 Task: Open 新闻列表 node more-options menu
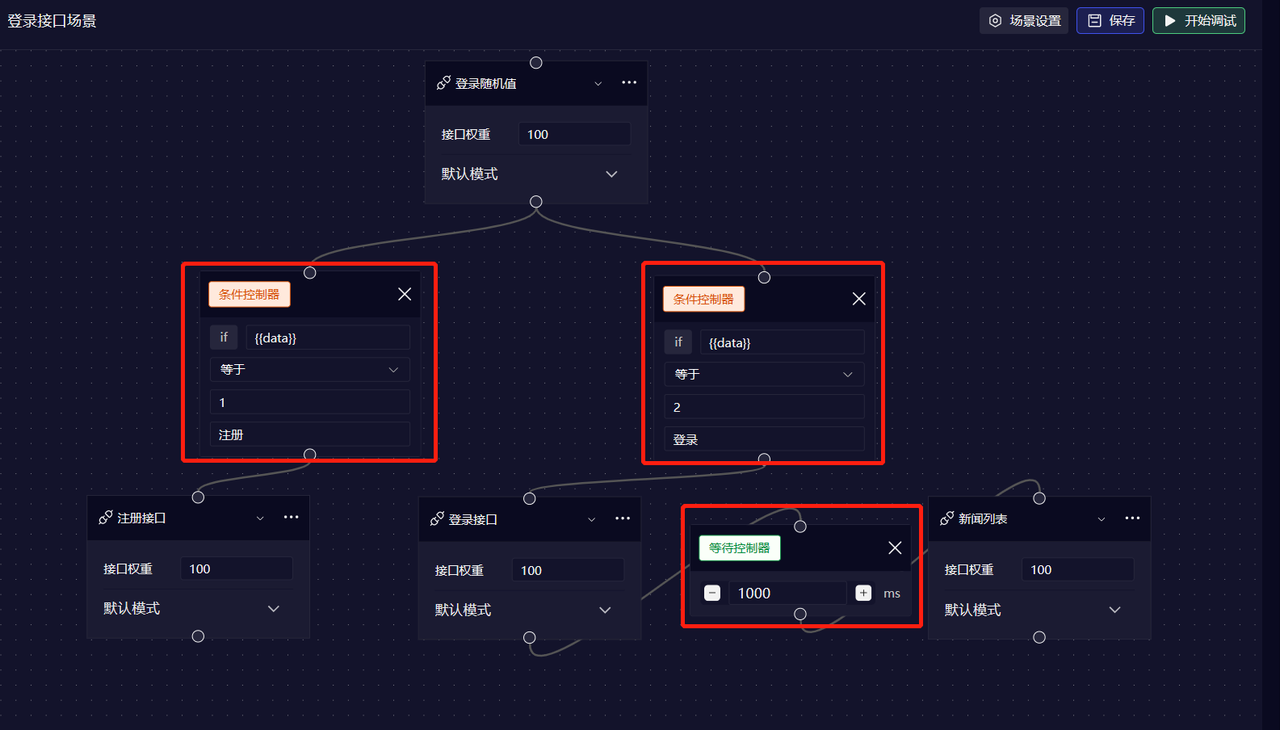pos(1132,518)
